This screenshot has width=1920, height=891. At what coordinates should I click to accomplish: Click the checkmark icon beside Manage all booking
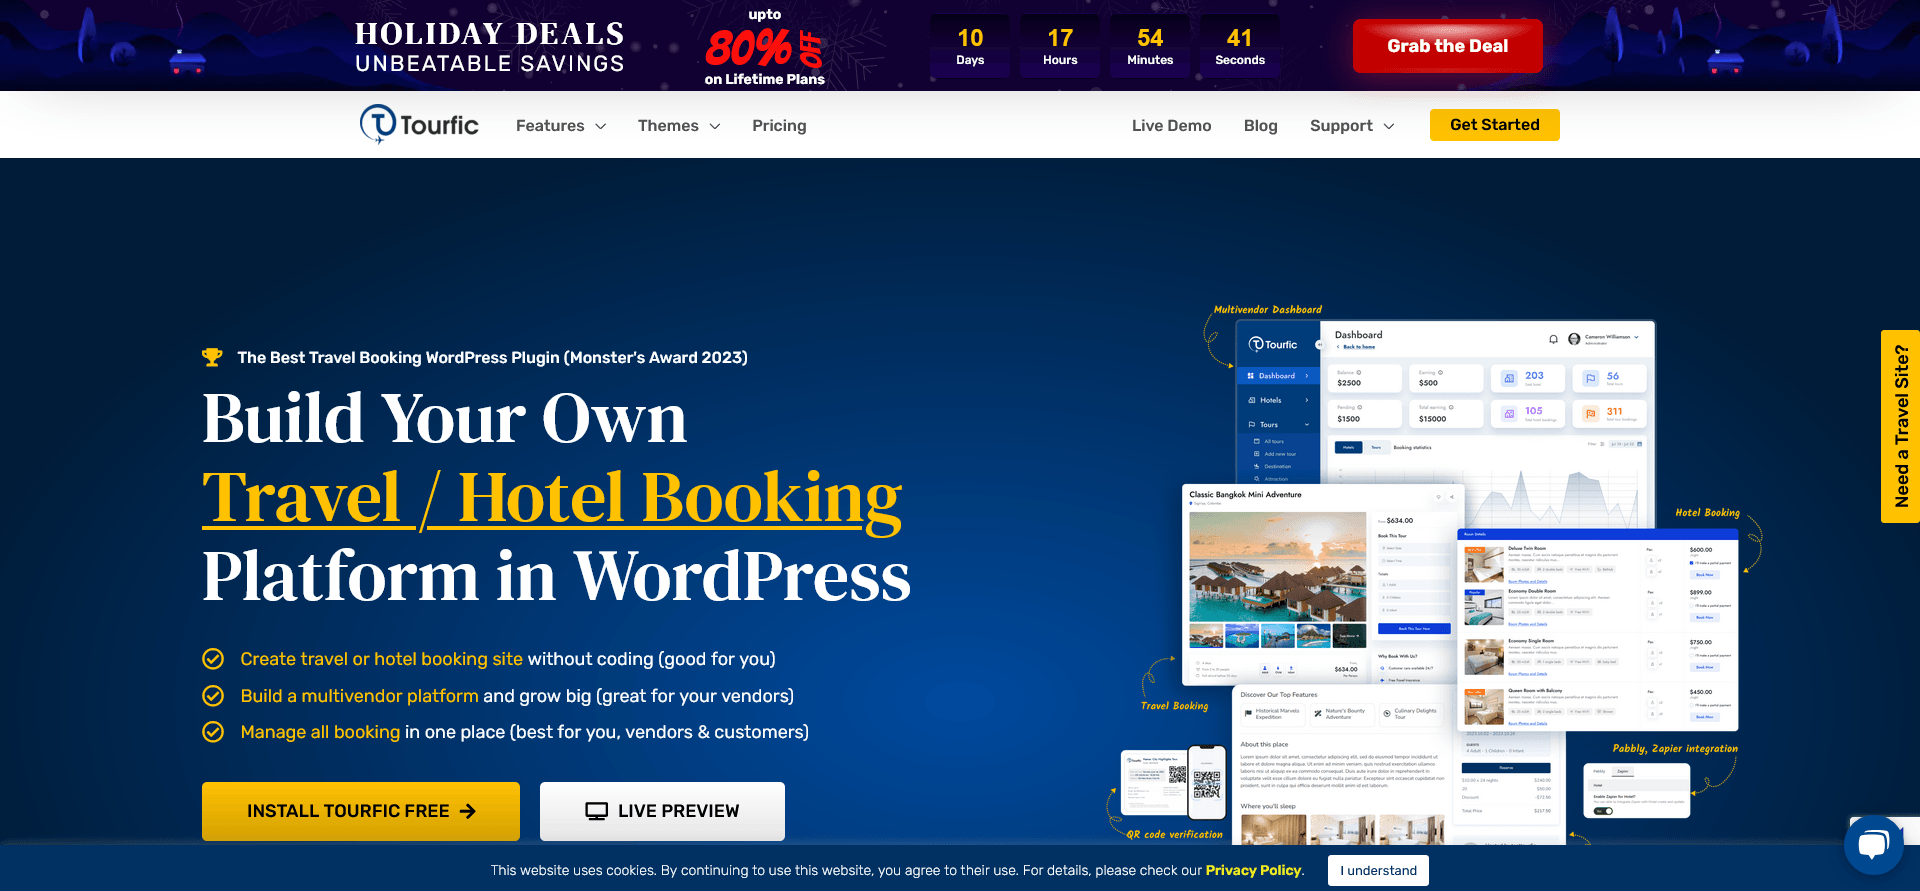coord(213,732)
